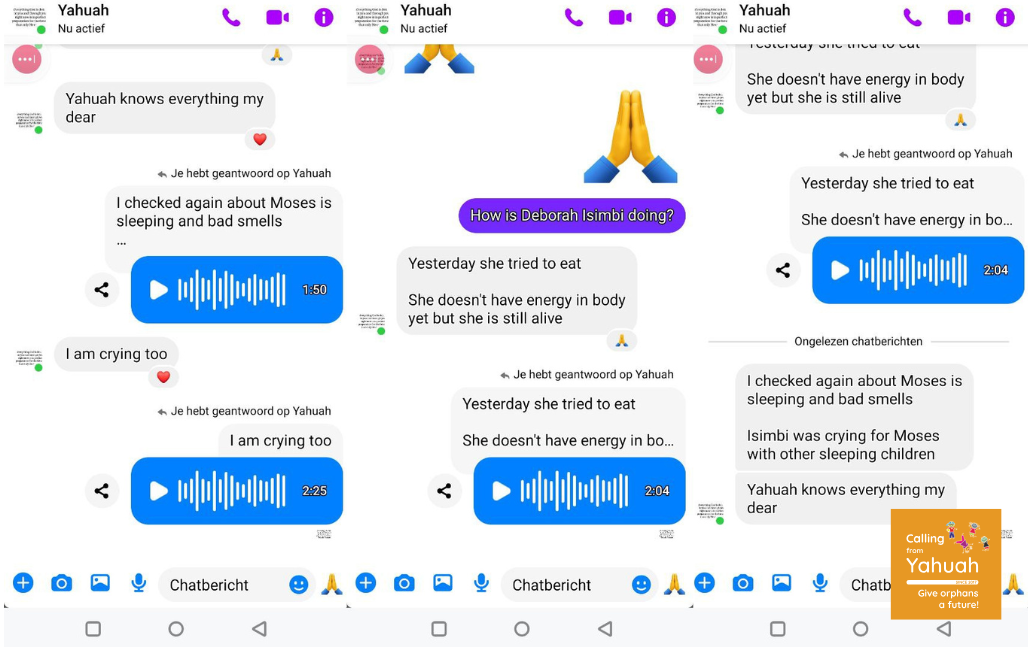Open photo gallery in the middle chat
Image resolution: width=1028 pixels, height=647 pixels.
click(x=443, y=583)
